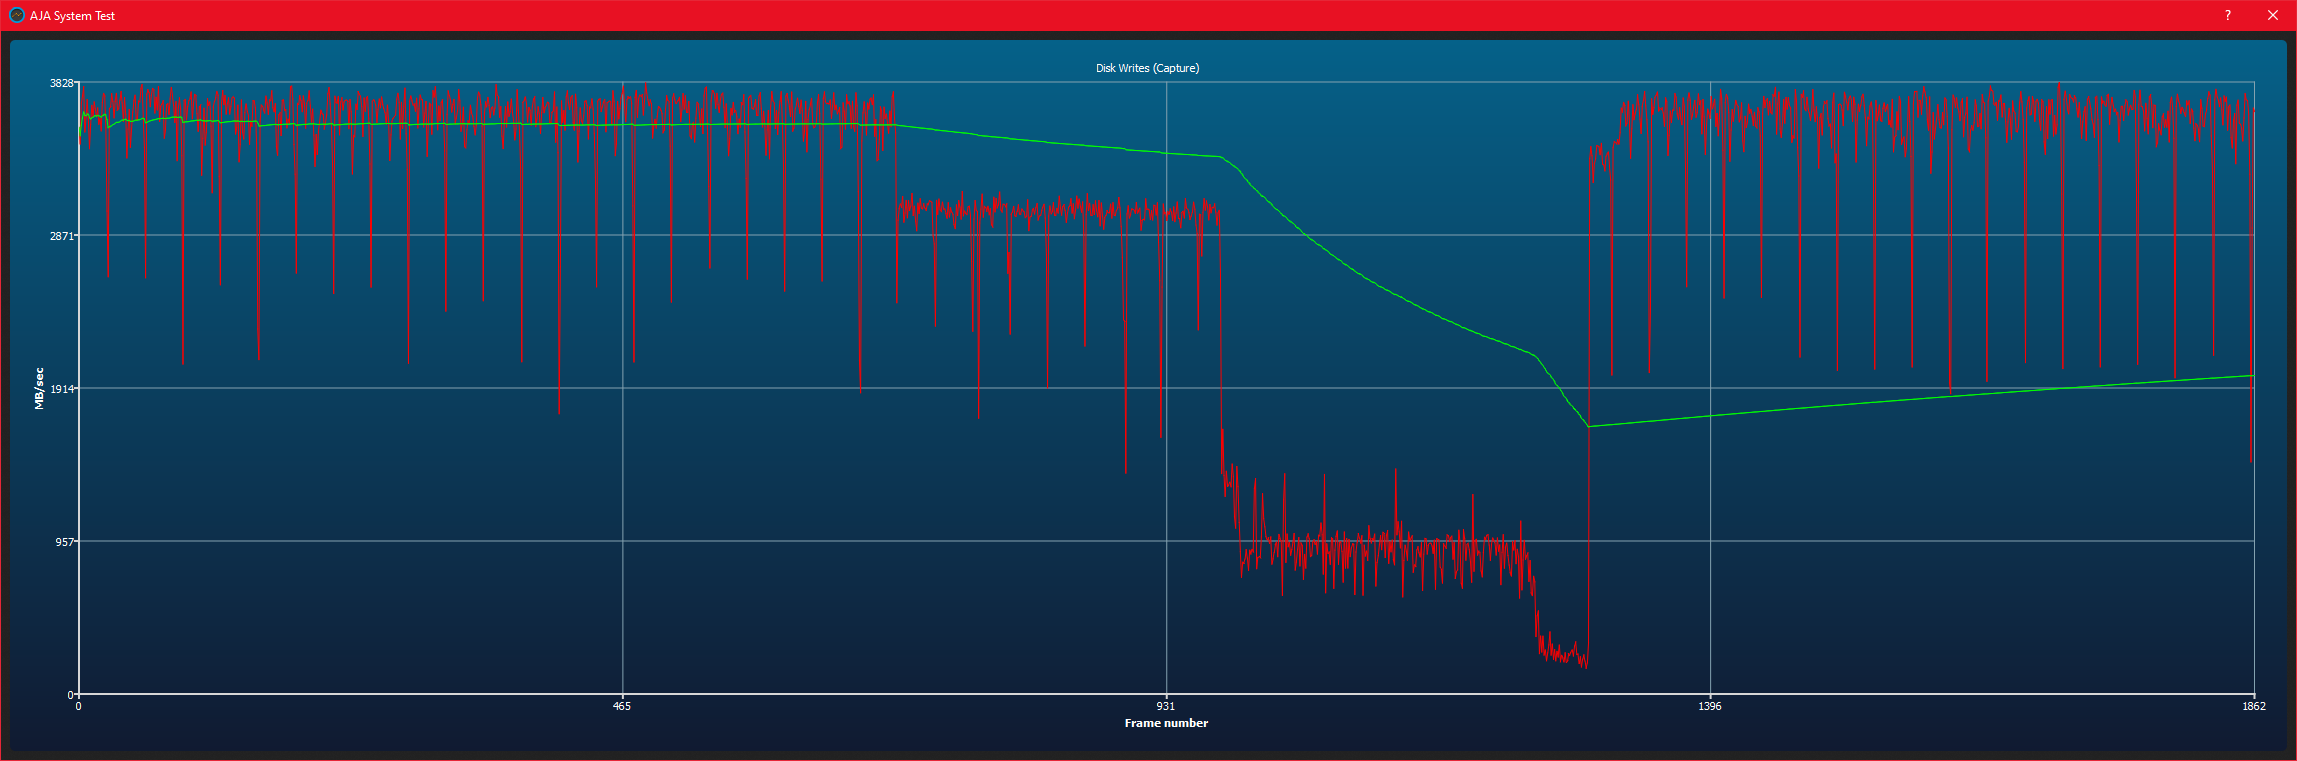This screenshot has width=2297, height=761.
Task: Click the Disk Writes (Capture) chart title
Action: click(x=1147, y=68)
